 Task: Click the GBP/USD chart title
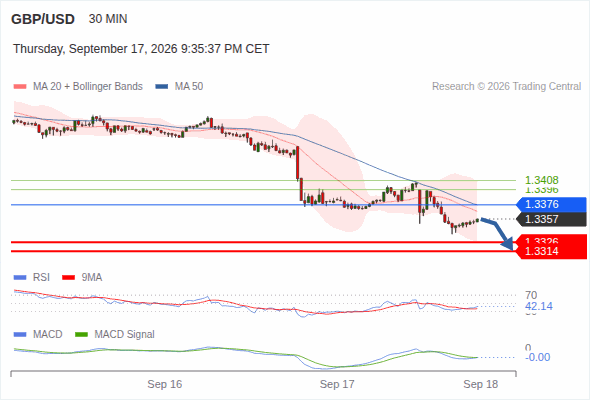pyautogui.click(x=43, y=19)
